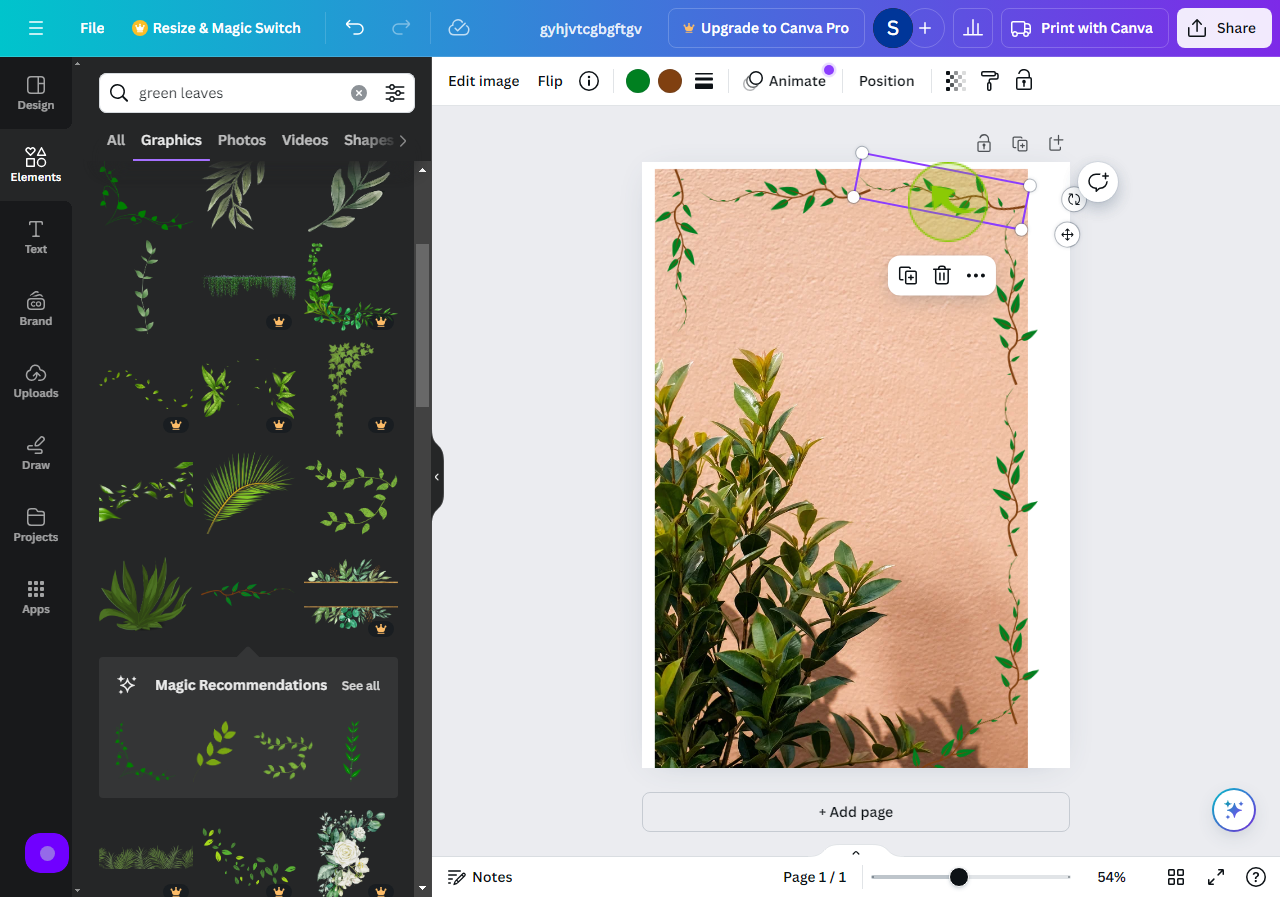The image size is (1280, 897).
Task: Click Upgrade to Canva Pro
Action: point(765,28)
